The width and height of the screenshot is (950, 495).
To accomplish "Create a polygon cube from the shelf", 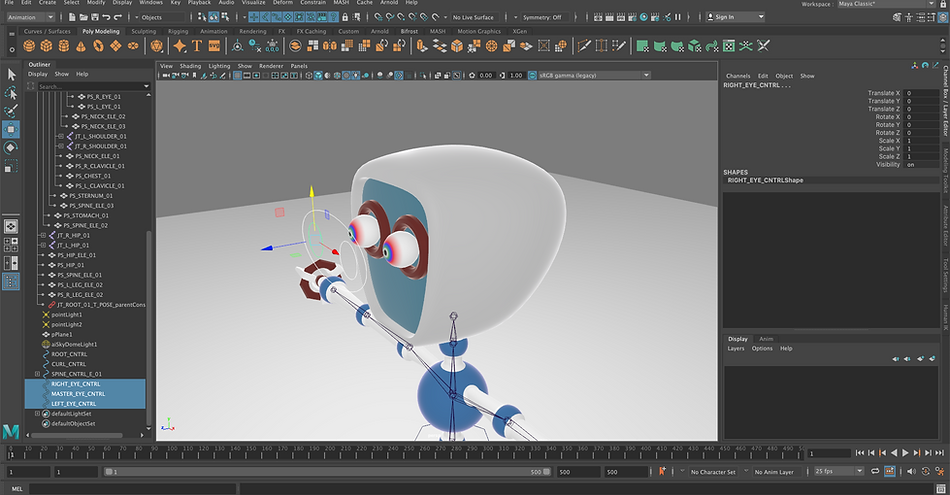I will (46, 46).
